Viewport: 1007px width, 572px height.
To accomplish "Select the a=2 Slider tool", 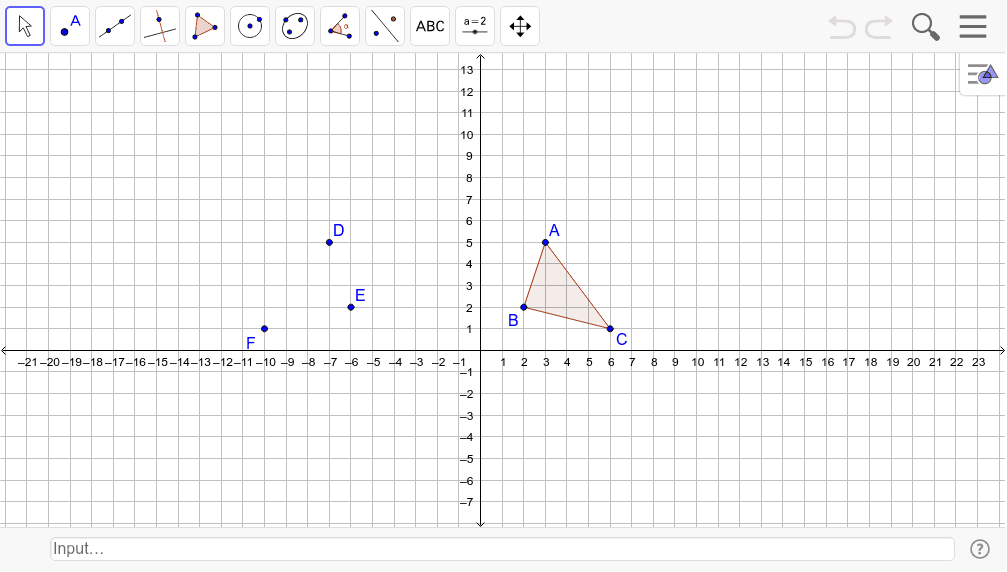I will click(x=475, y=26).
